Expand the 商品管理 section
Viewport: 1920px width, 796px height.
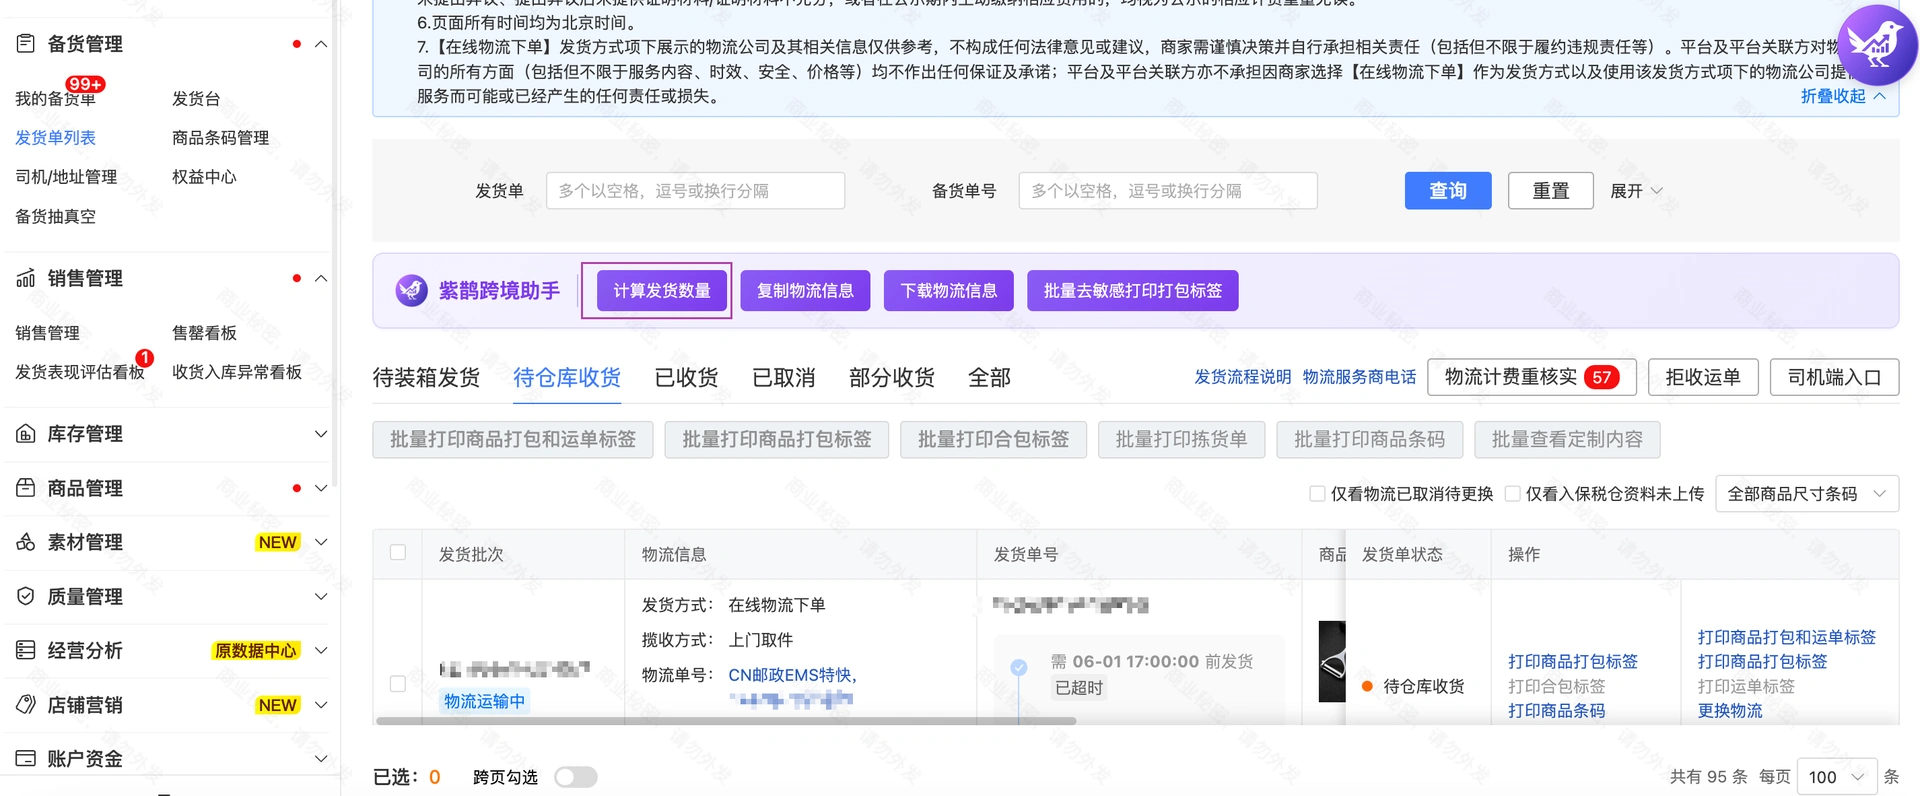pyautogui.click(x=321, y=488)
